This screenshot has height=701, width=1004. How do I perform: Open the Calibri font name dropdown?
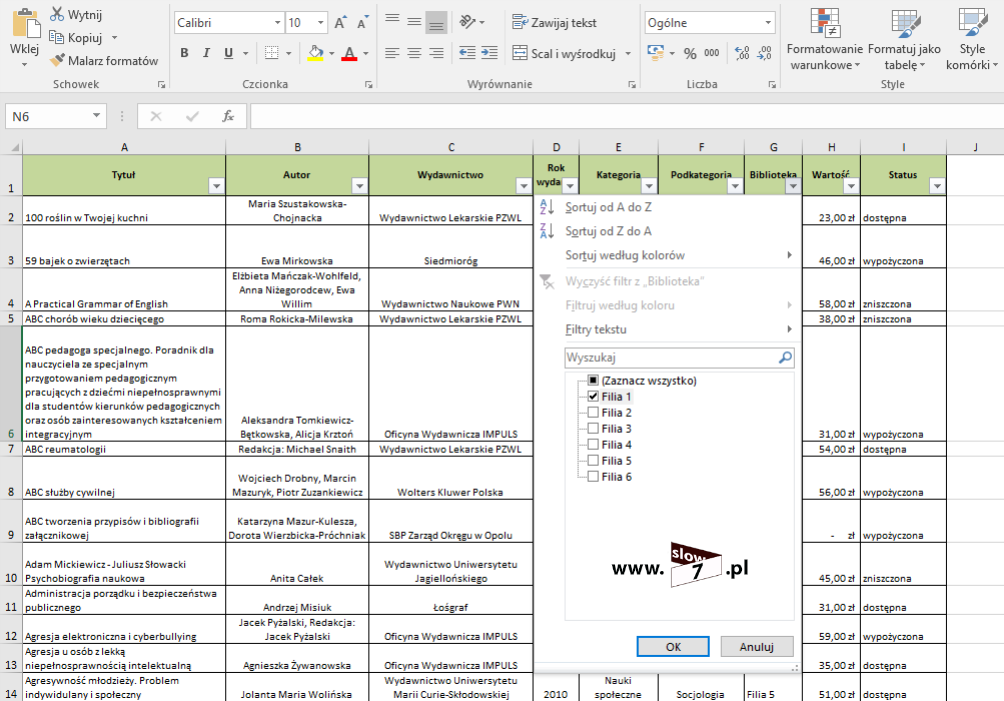277,23
